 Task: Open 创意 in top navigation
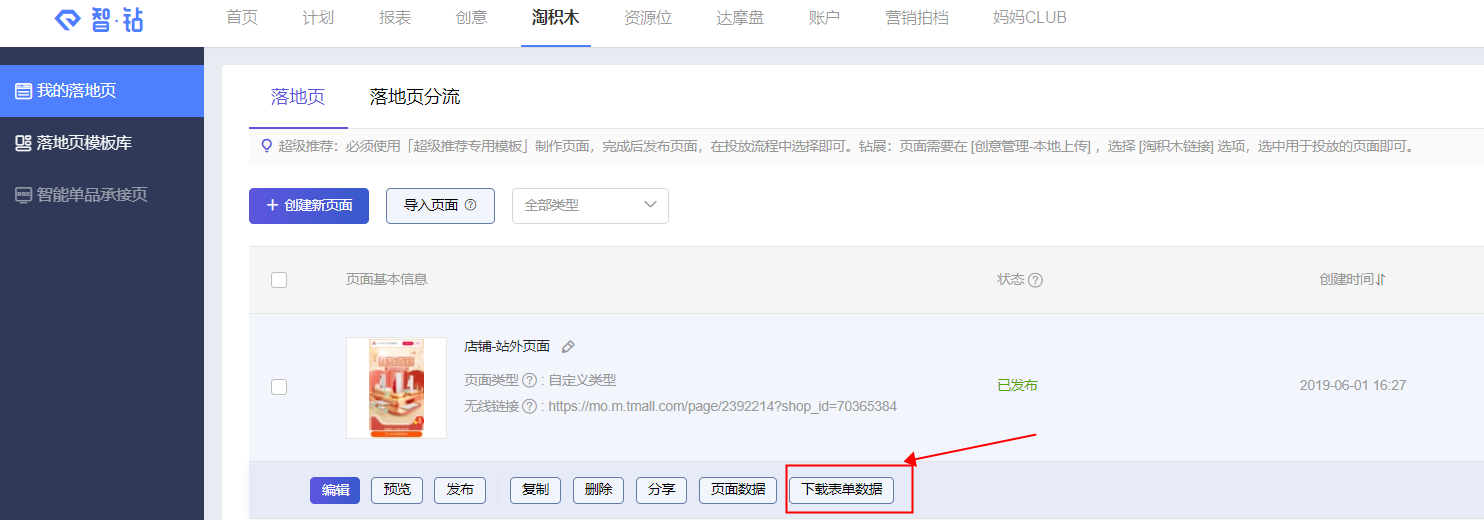471,18
